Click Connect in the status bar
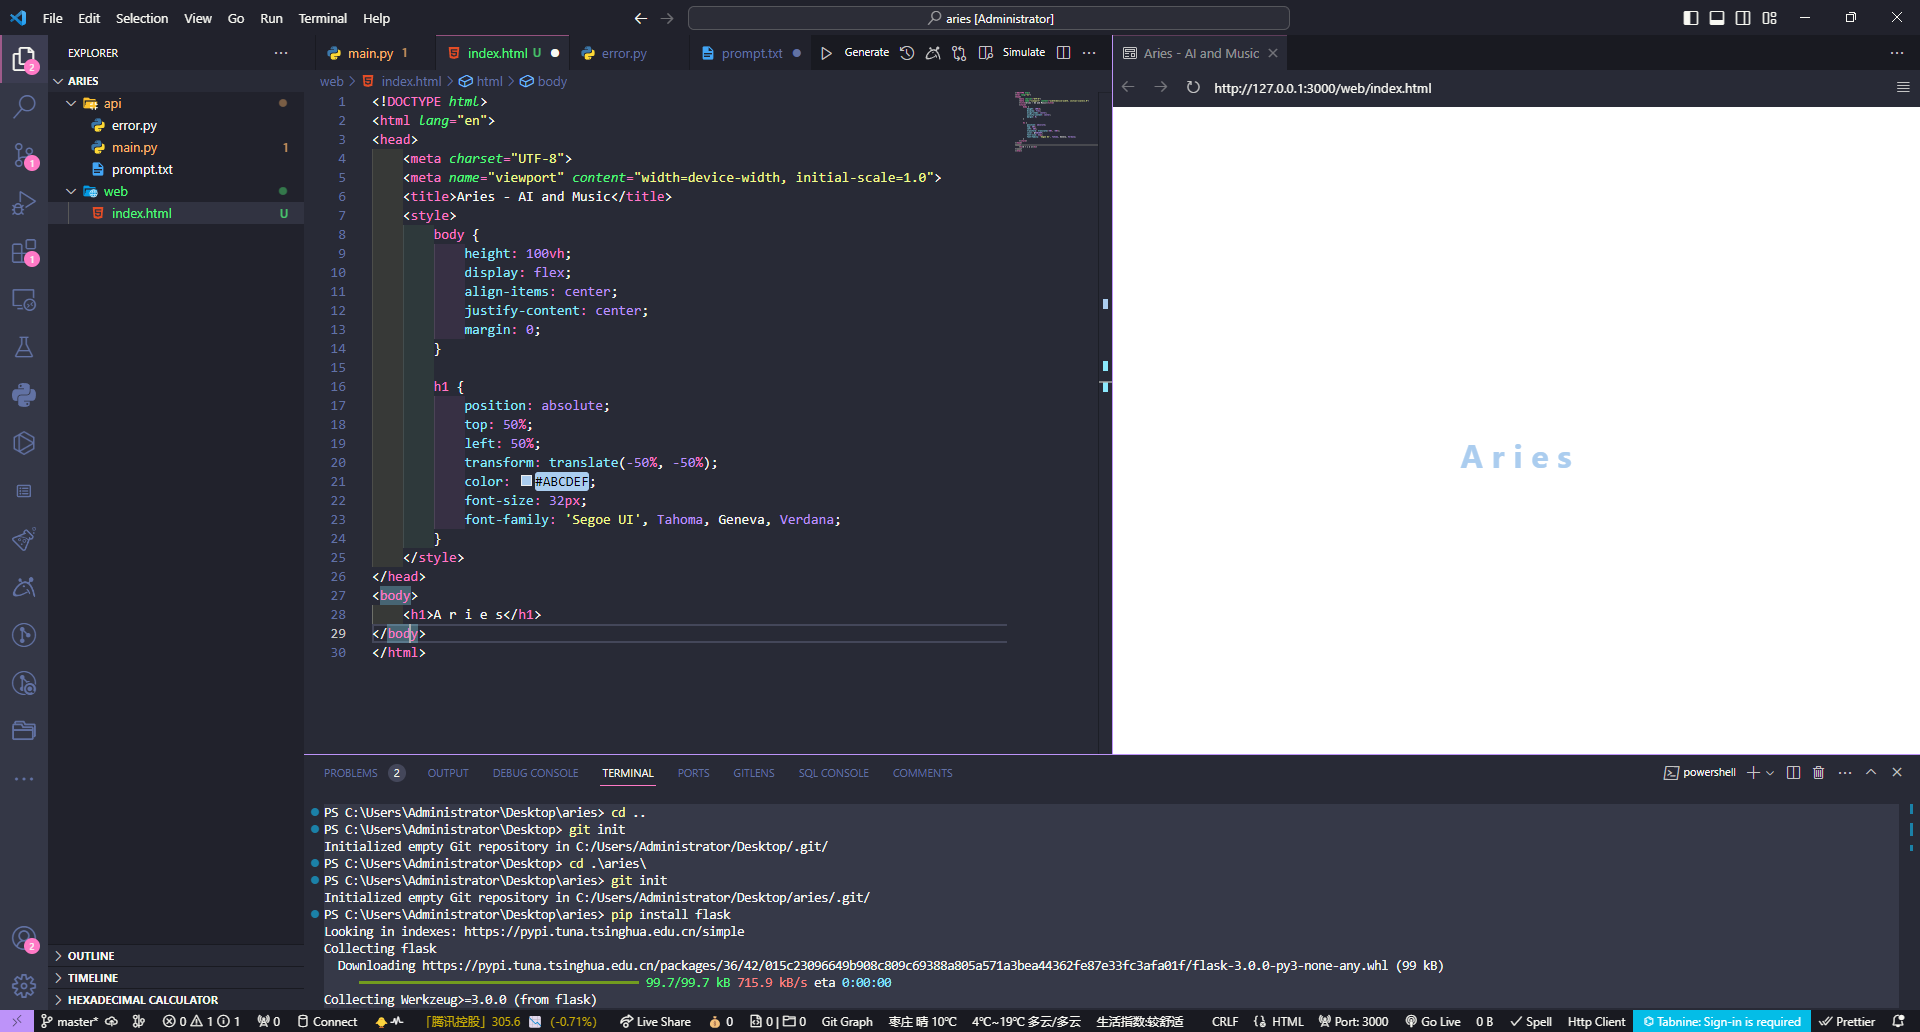This screenshot has height=1032, width=1920. (327, 1022)
